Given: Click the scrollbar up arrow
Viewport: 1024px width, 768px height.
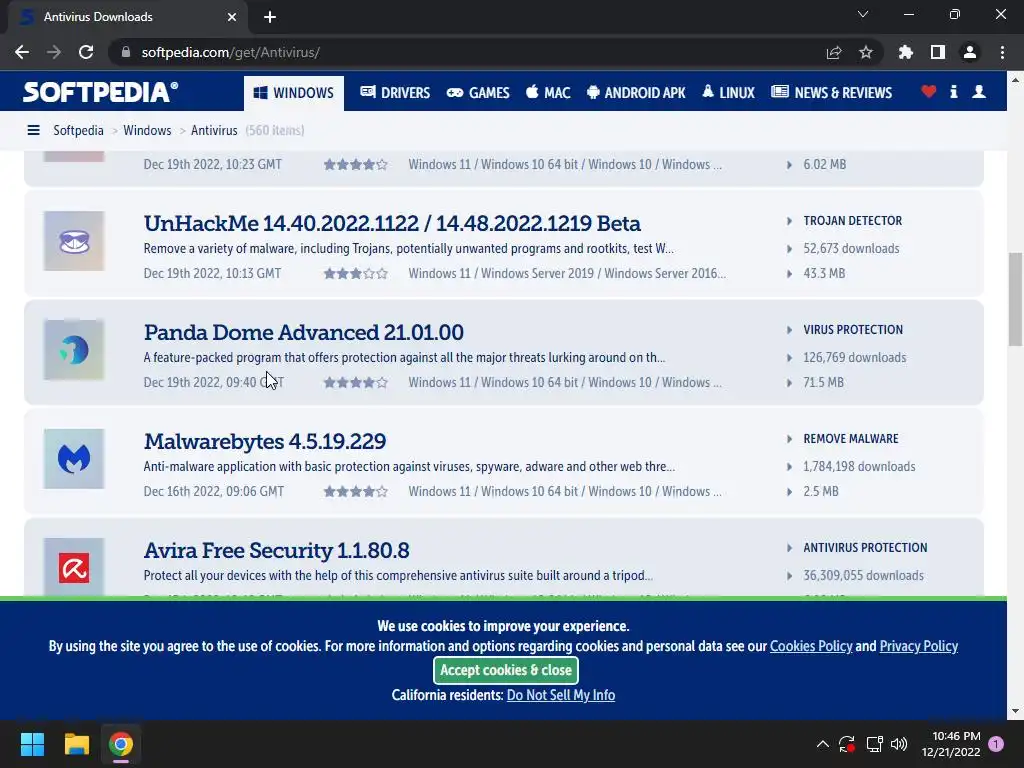Looking at the screenshot, I should pos(1016,80).
